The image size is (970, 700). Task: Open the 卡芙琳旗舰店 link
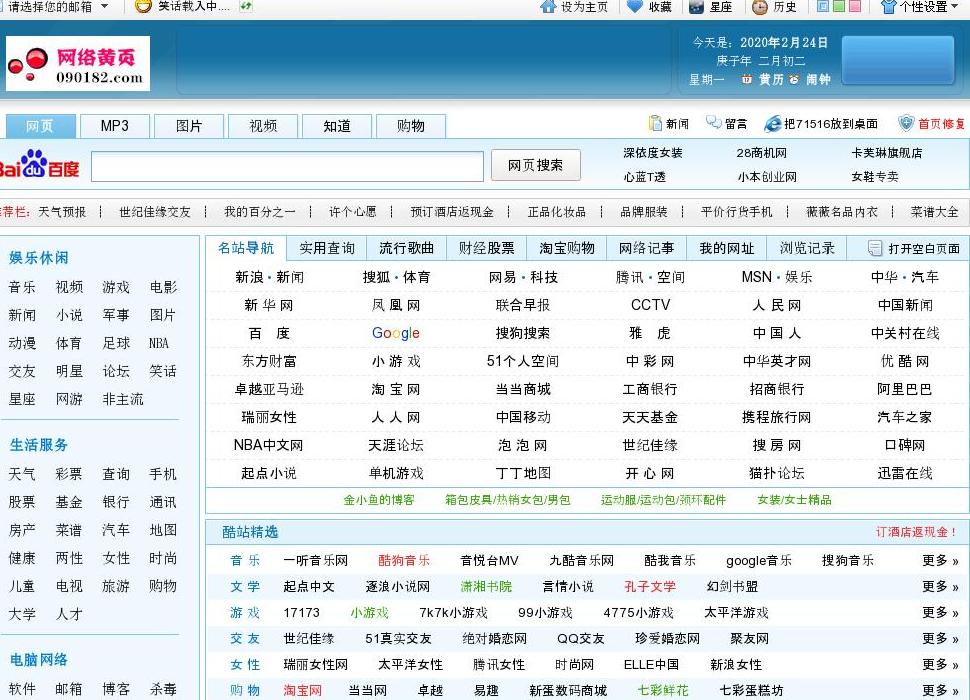tap(886, 153)
